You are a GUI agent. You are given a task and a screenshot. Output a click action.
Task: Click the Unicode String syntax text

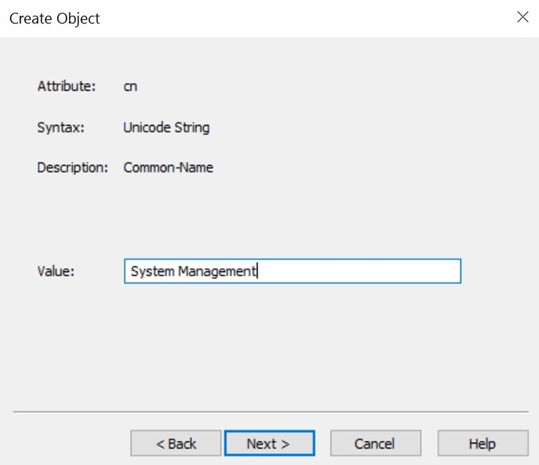click(x=166, y=128)
